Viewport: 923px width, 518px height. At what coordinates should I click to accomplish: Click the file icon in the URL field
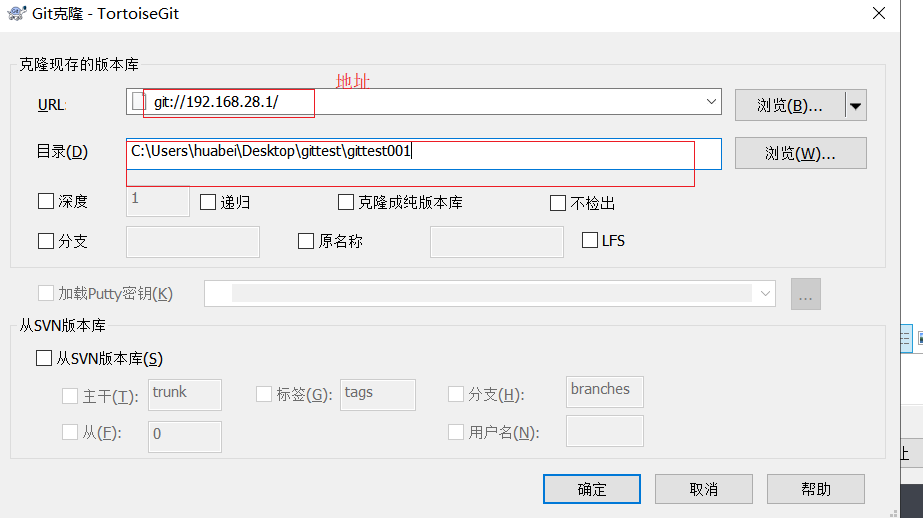point(138,101)
